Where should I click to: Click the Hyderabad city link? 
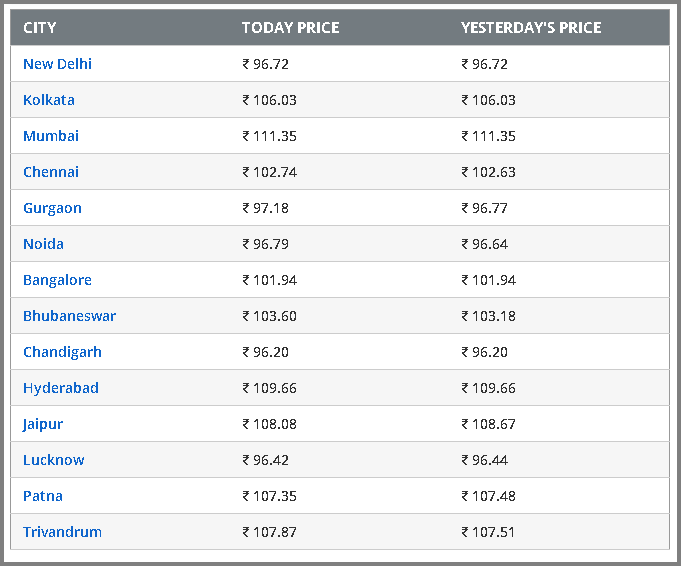60,388
